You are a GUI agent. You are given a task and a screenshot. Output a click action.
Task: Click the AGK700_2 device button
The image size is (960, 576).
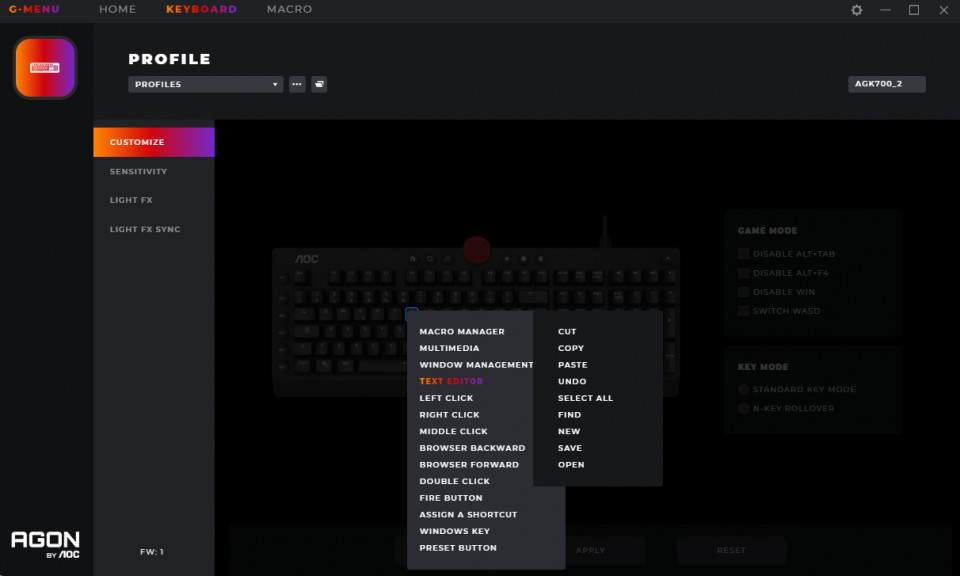tap(887, 84)
